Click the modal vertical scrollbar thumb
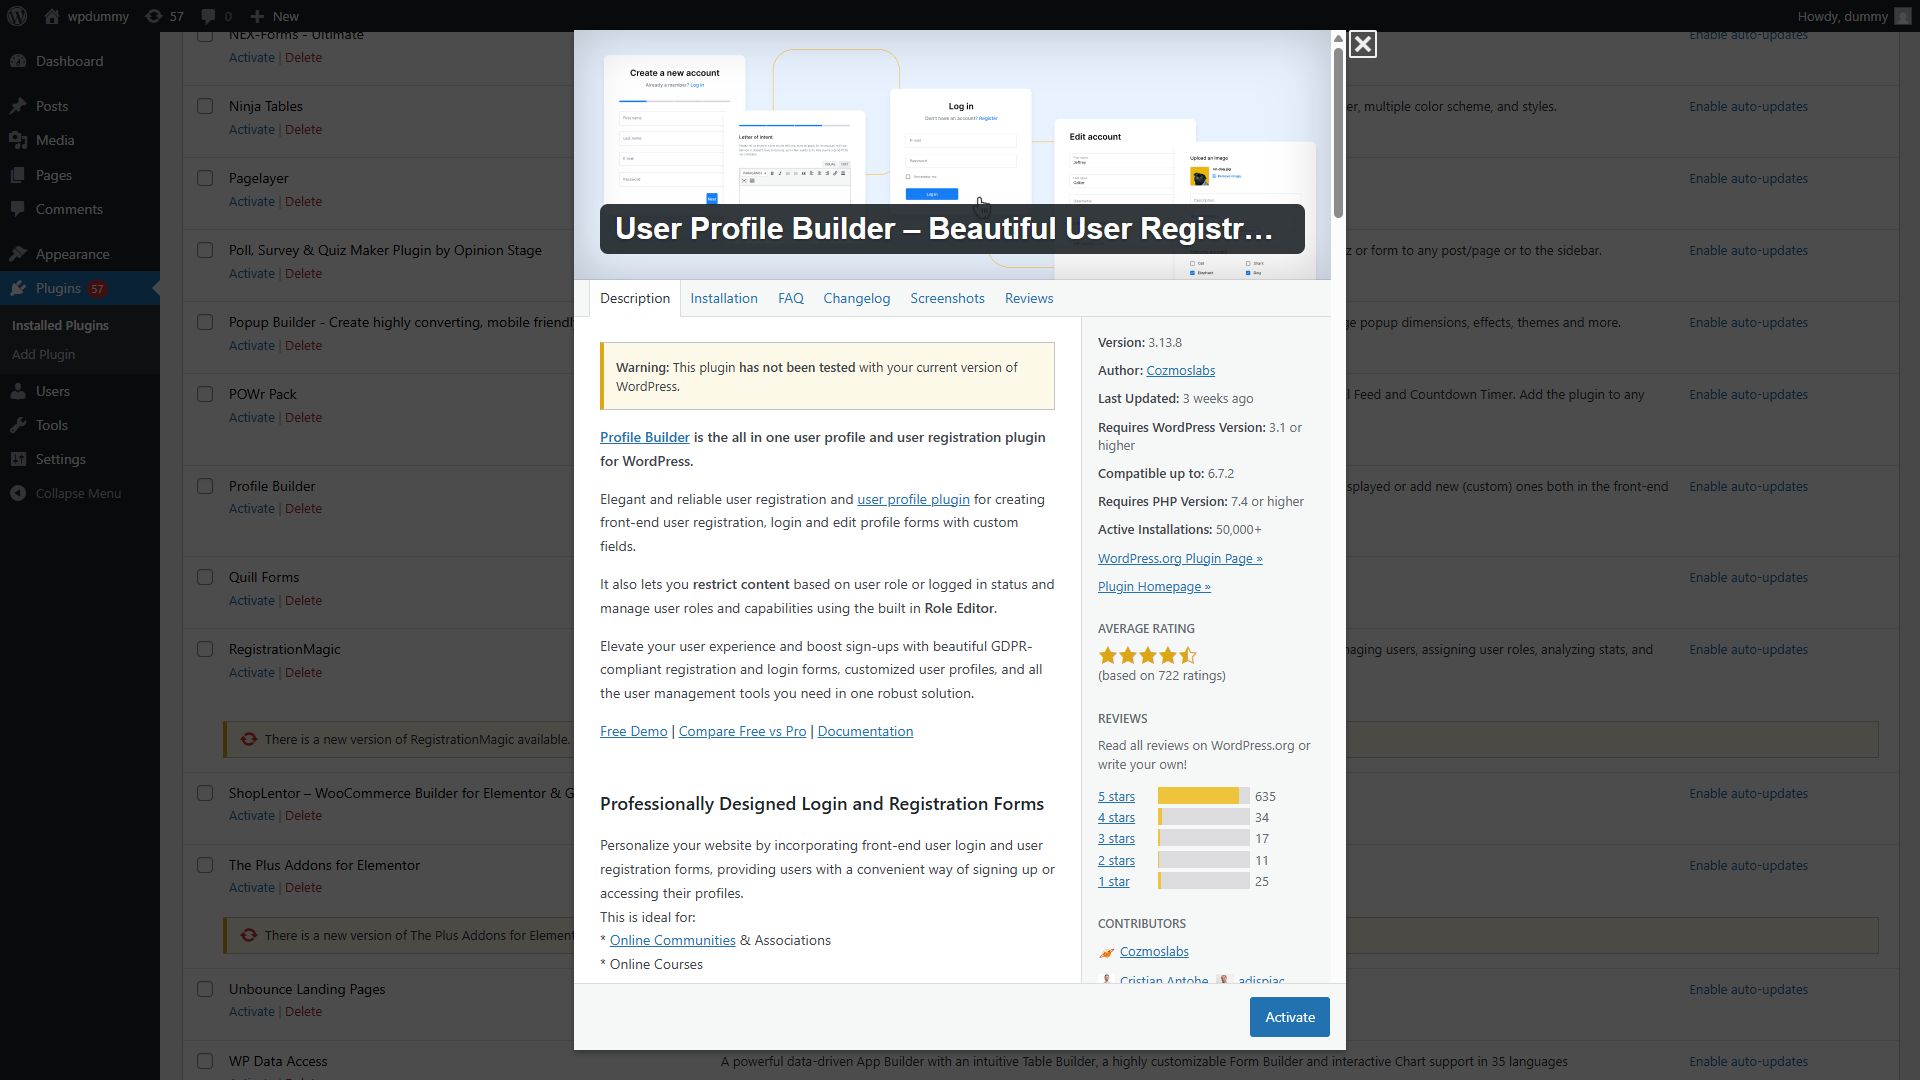The width and height of the screenshot is (1920, 1080). click(1338, 132)
